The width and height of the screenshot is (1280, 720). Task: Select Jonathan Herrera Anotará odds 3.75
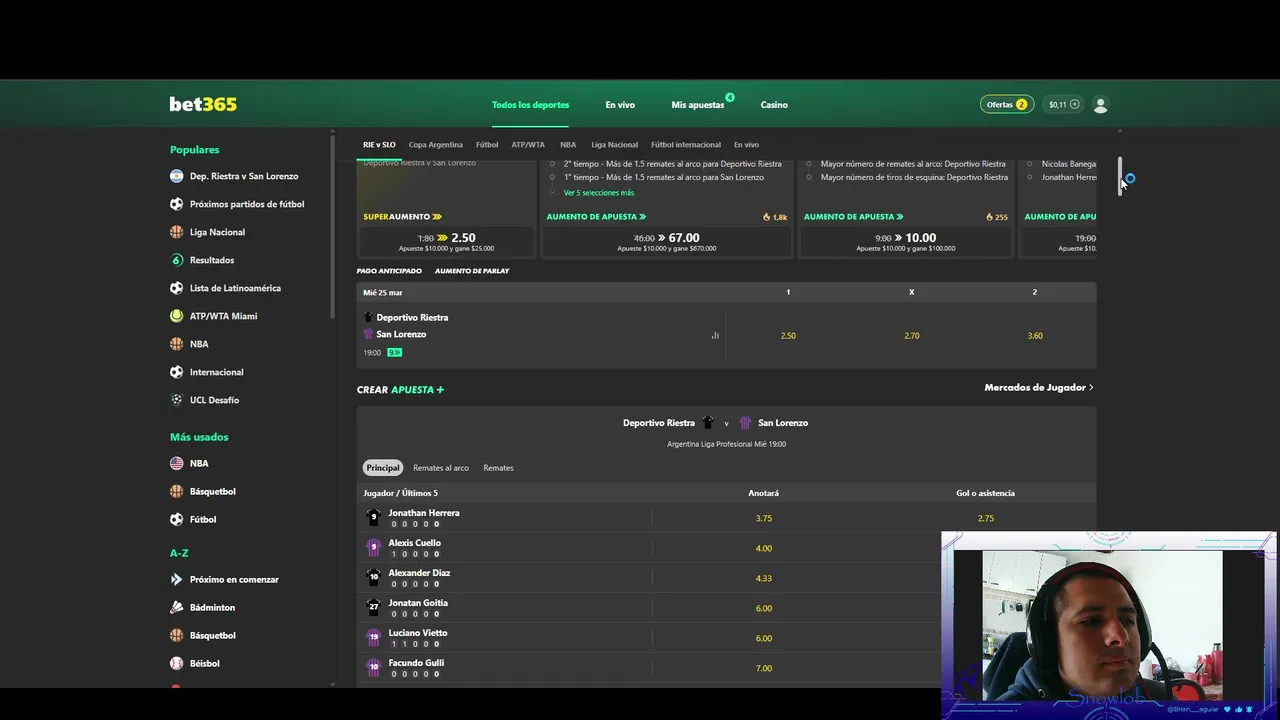coord(764,518)
